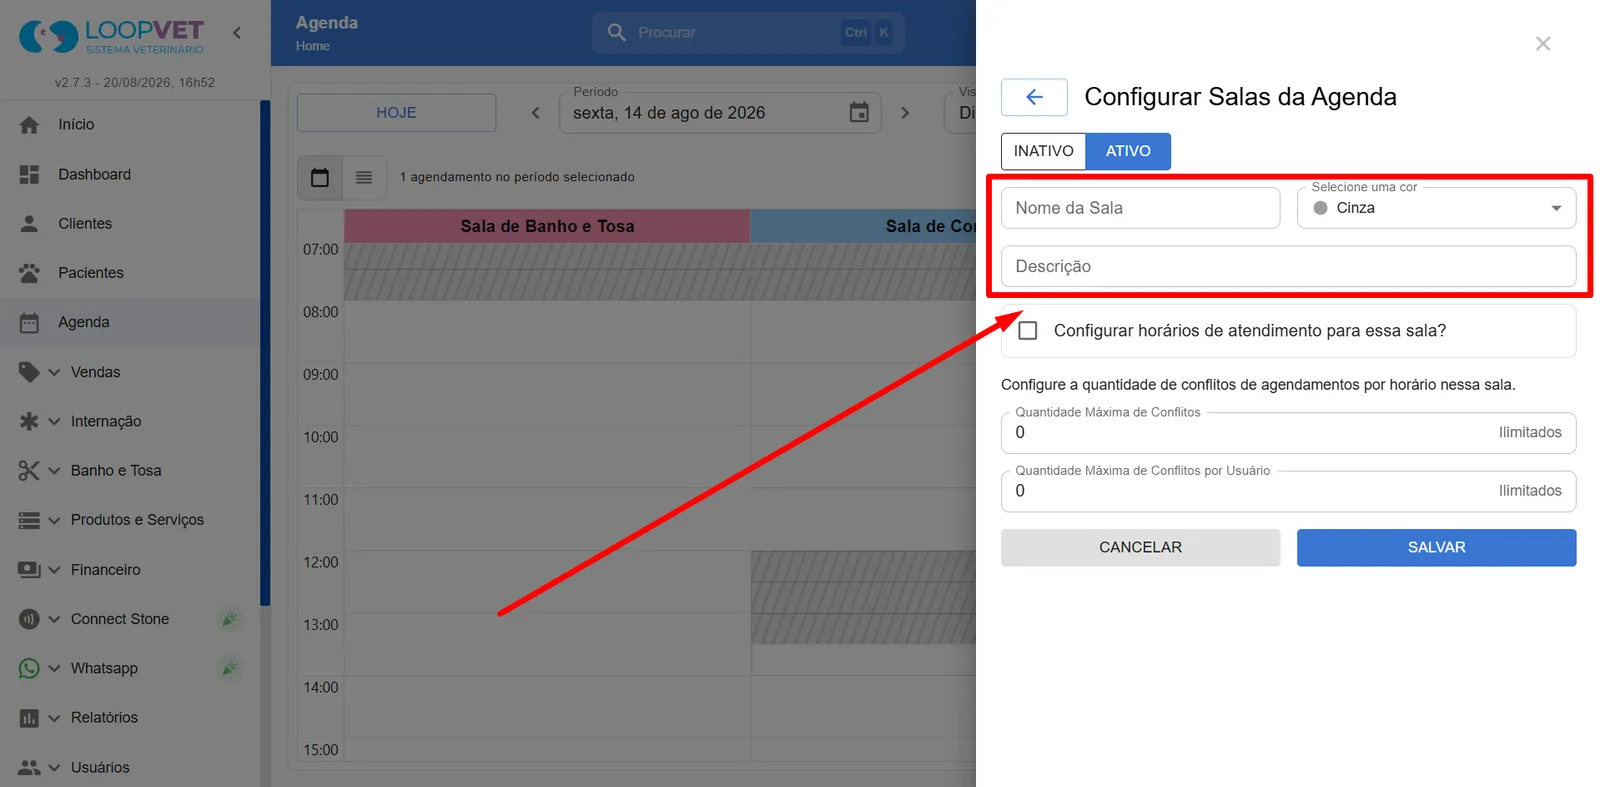
Task: Focus the Nome da Sala field
Action: pos(1140,208)
